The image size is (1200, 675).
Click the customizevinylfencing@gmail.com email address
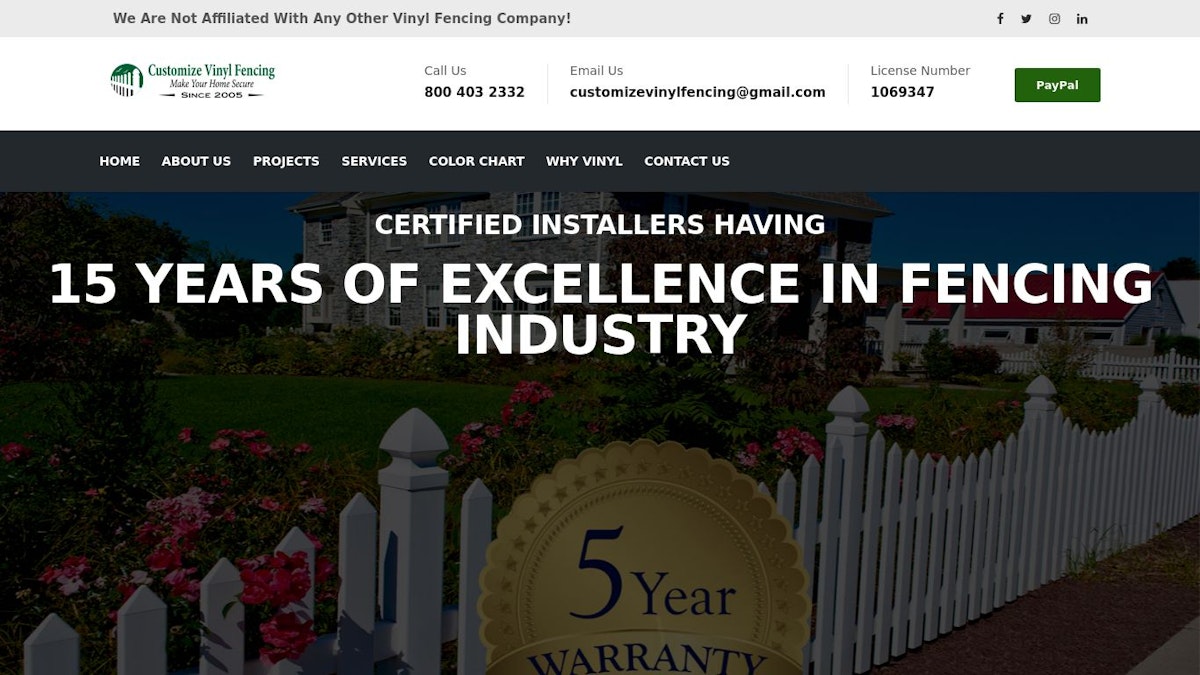click(x=697, y=92)
